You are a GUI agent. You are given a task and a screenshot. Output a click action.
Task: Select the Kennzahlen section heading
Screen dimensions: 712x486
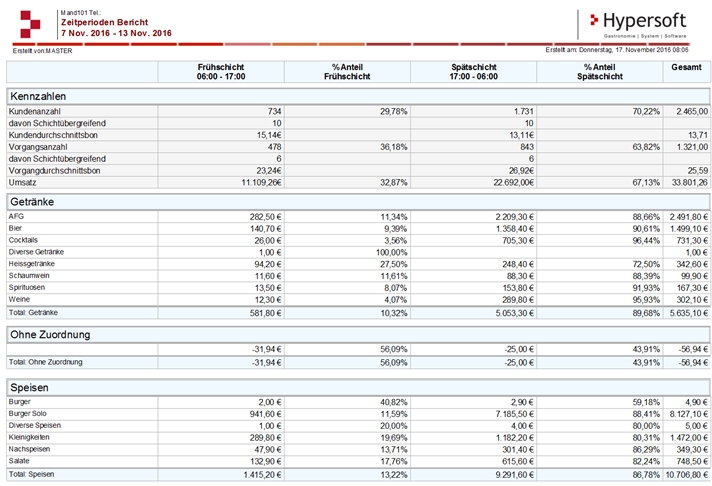[38, 96]
